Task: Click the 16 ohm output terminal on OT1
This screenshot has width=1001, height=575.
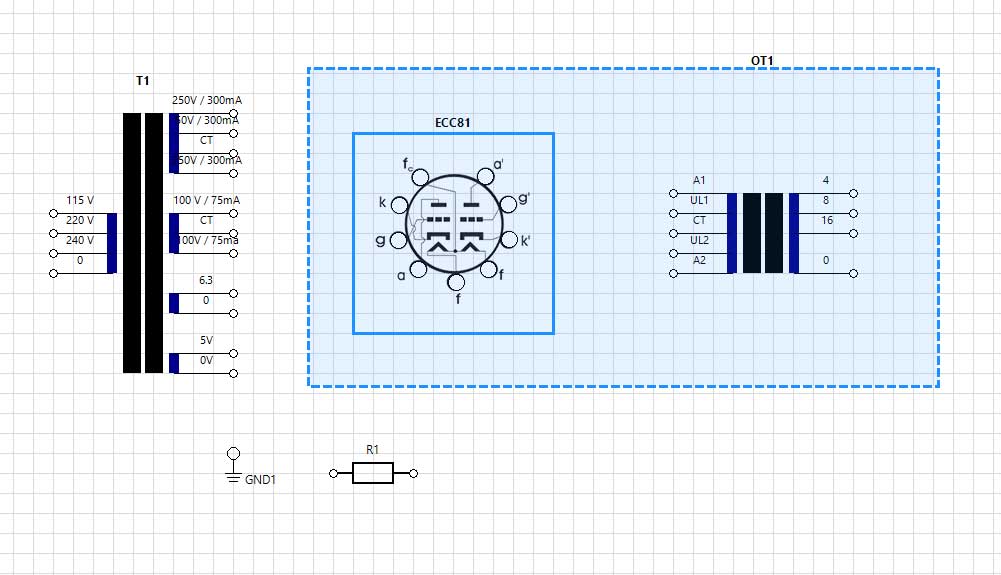Action: 853,233
